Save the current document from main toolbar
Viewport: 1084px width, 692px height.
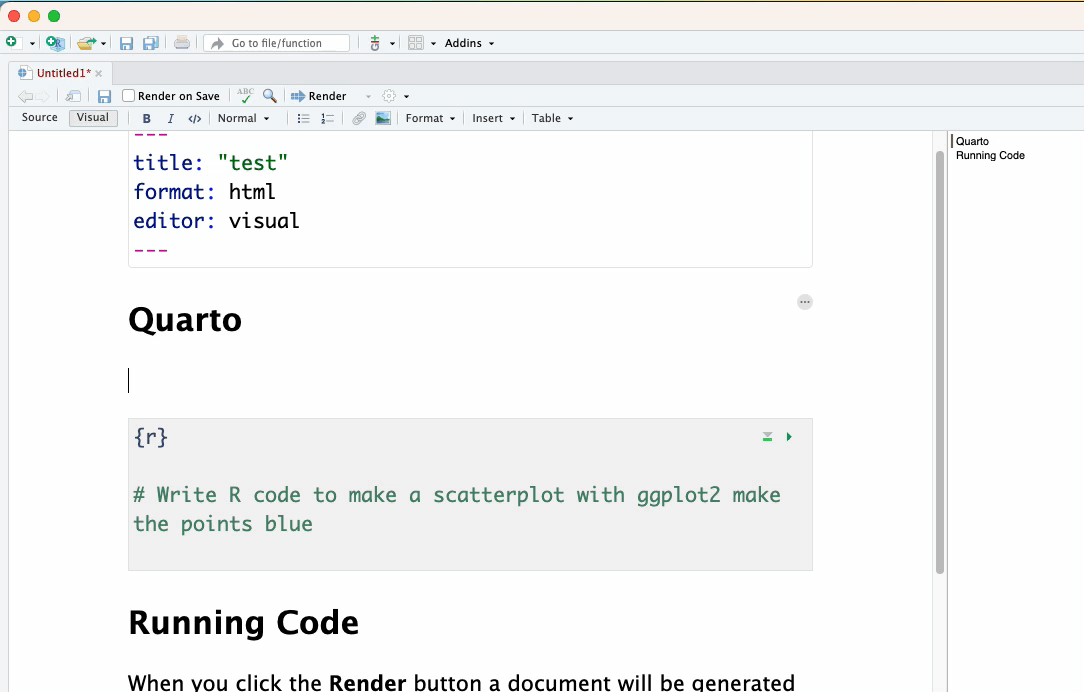(127, 43)
